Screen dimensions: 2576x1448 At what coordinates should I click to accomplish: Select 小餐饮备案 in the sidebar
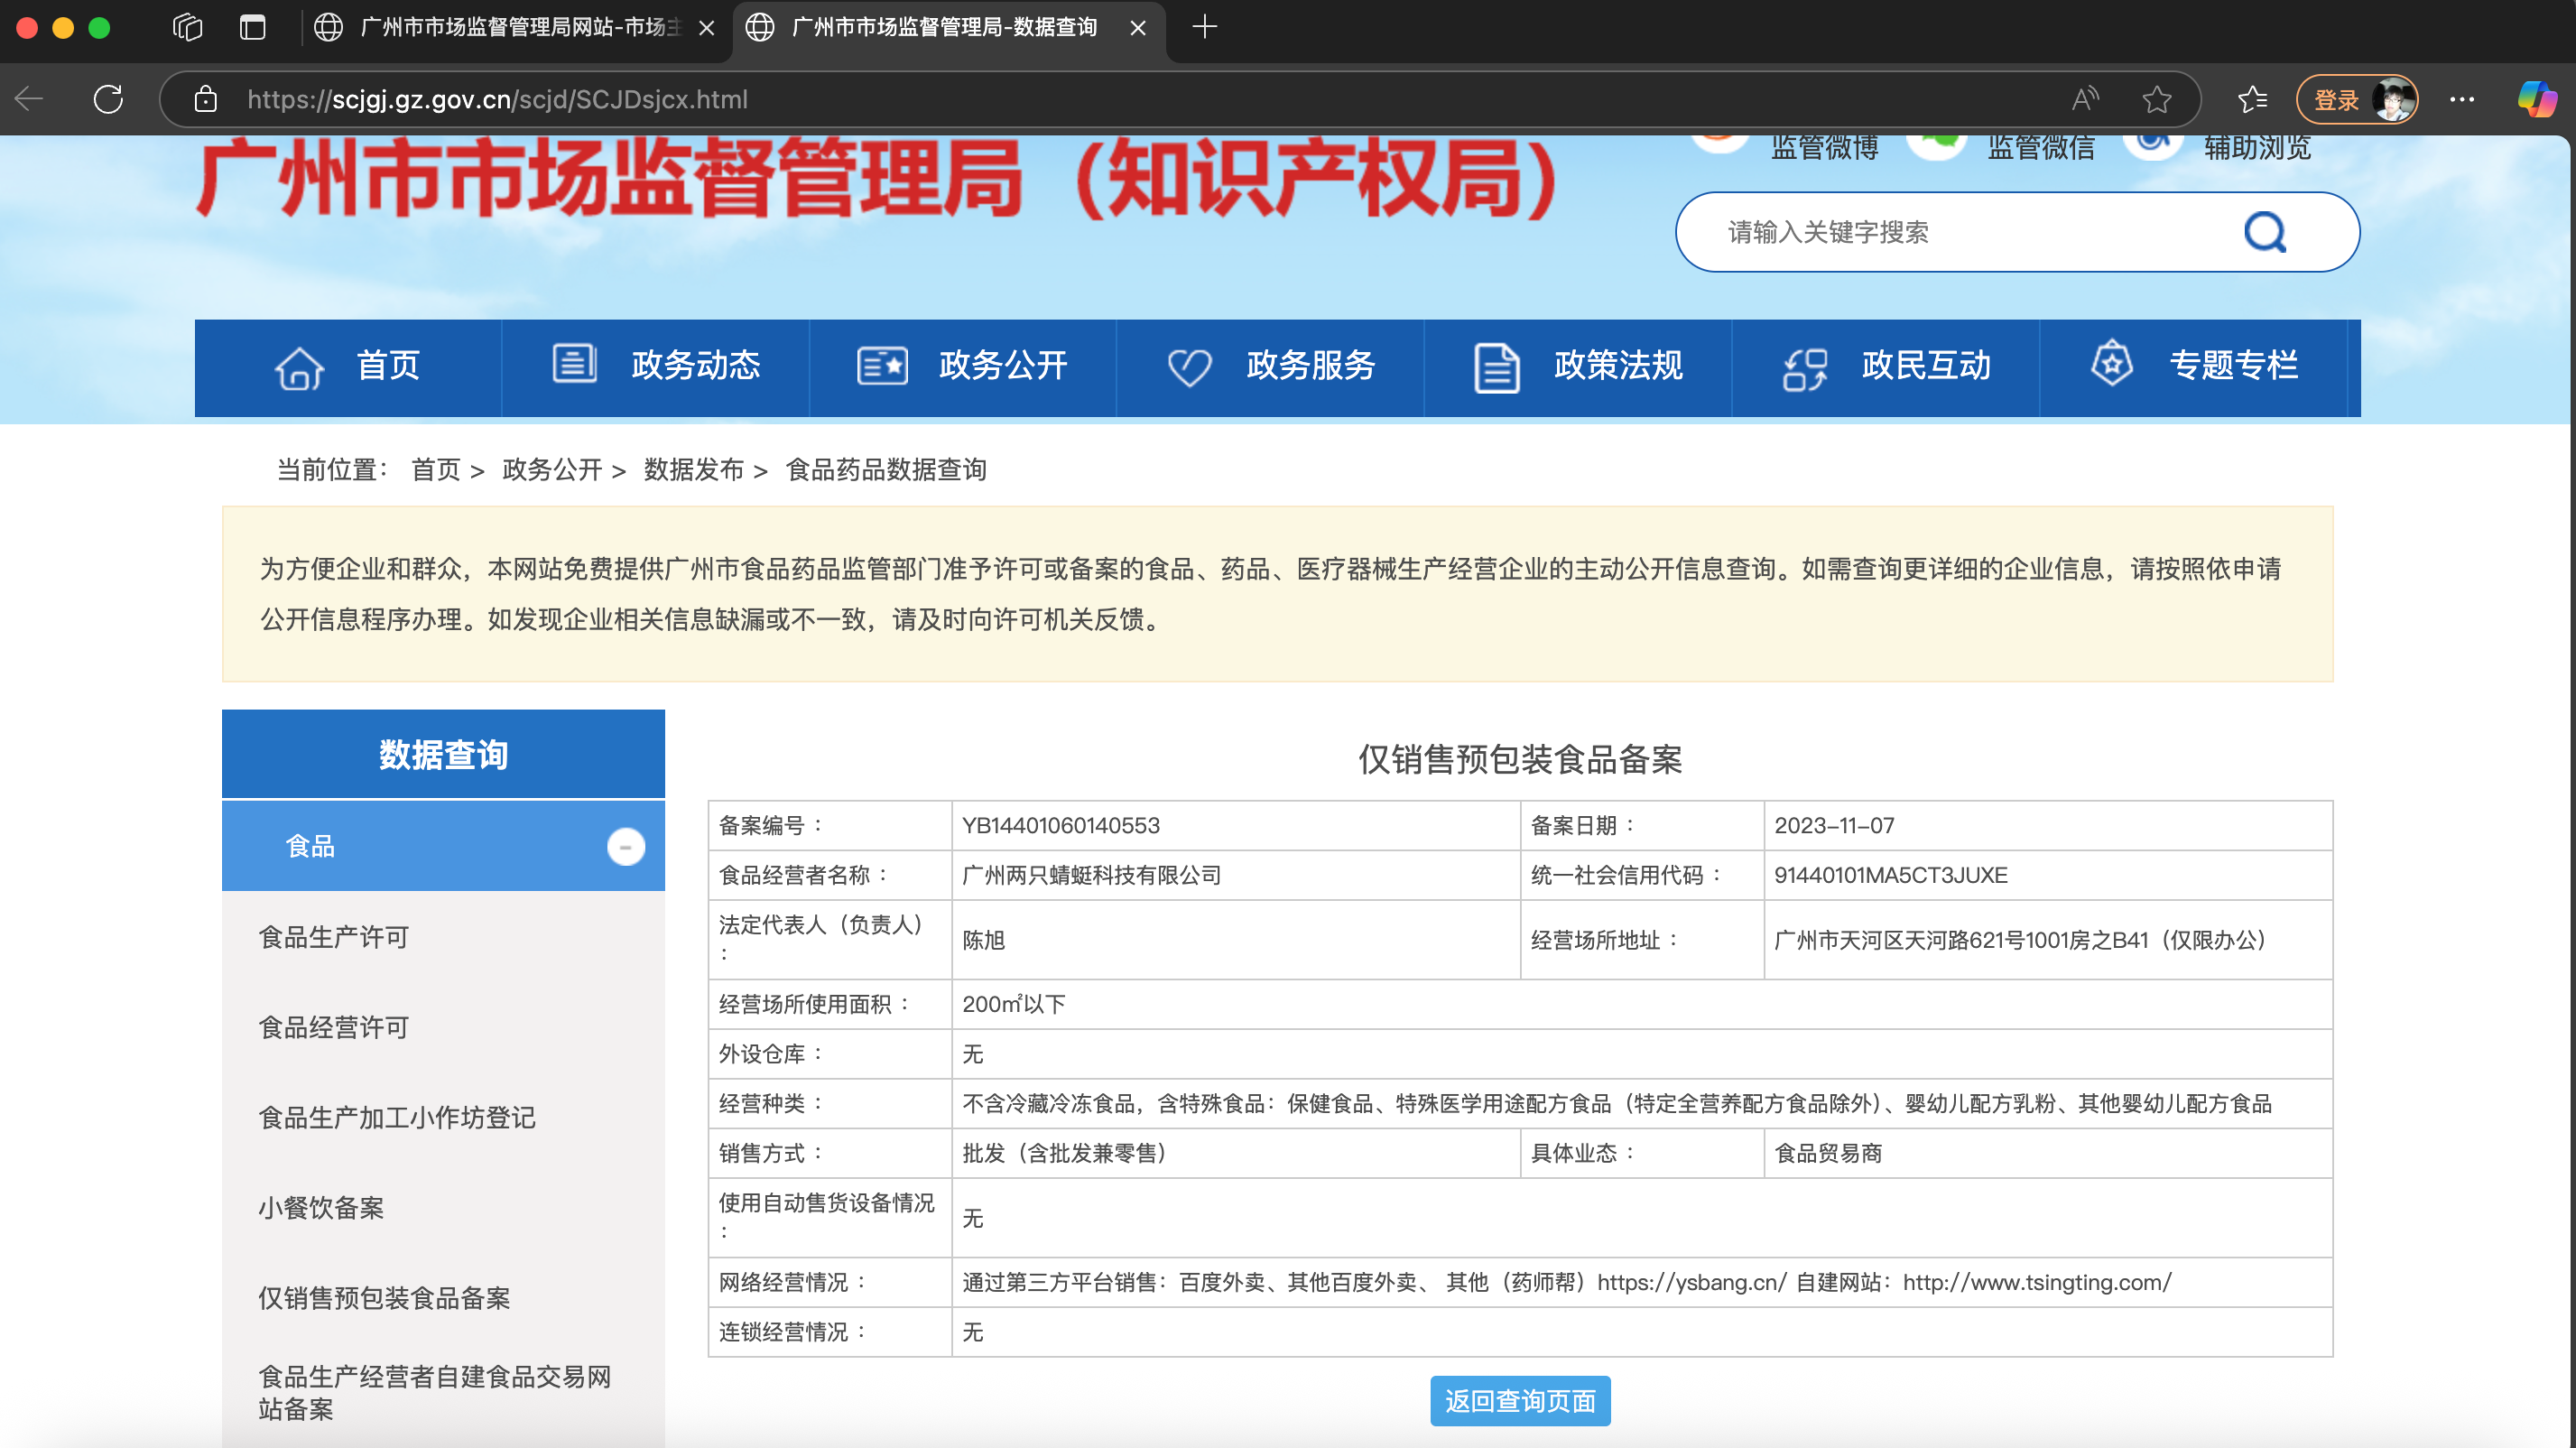[320, 1207]
